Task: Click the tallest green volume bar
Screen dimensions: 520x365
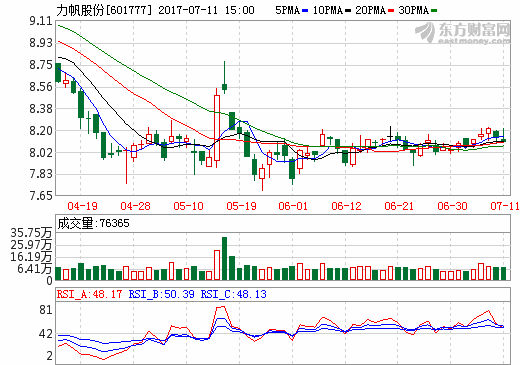Action: pyautogui.click(x=224, y=258)
